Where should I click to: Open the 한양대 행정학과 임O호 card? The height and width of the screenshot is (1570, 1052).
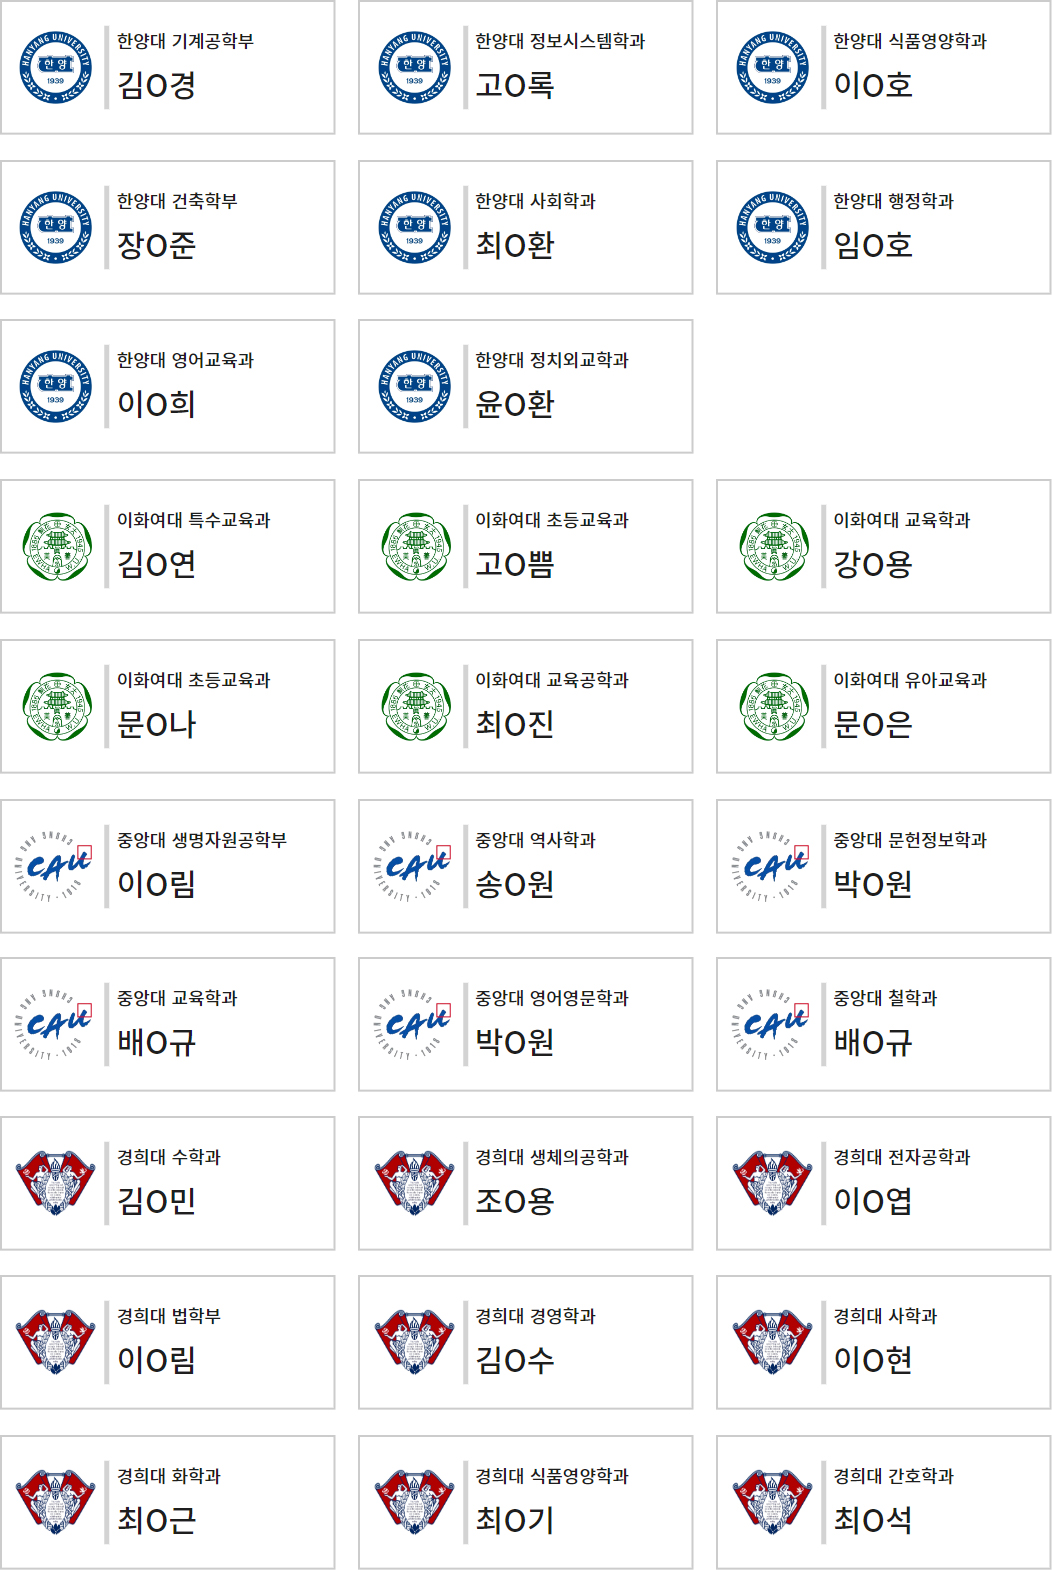tap(883, 228)
